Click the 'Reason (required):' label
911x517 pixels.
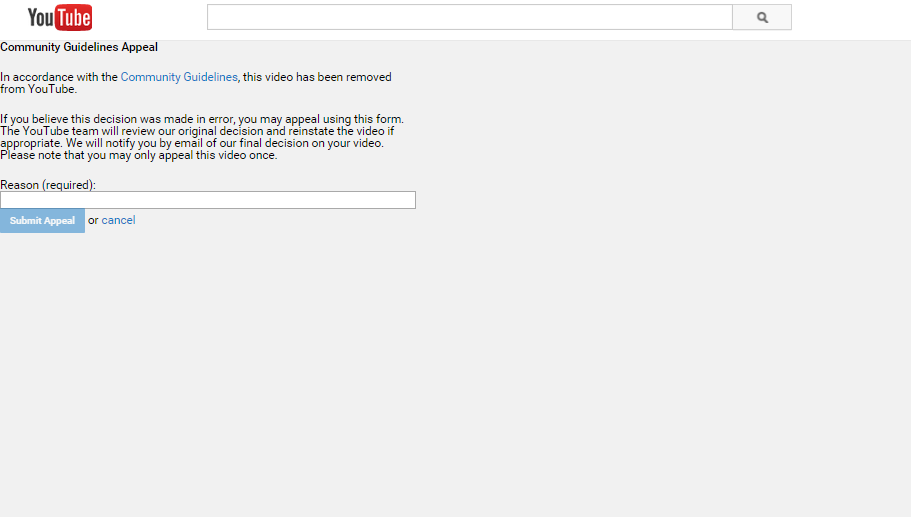(48, 185)
